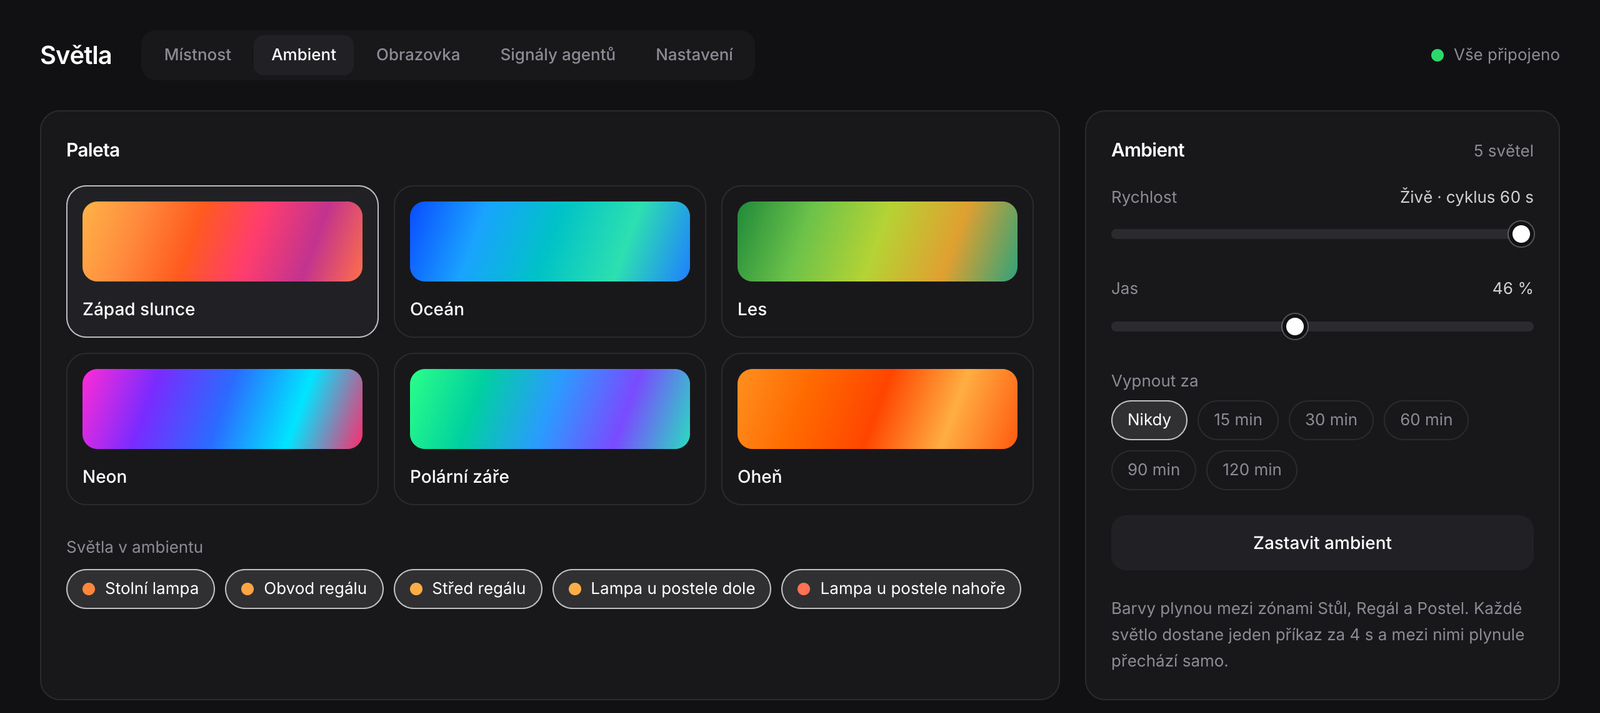1600x713 pixels.
Task: Toggle Stolní lampa in ambient
Action: click(141, 589)
